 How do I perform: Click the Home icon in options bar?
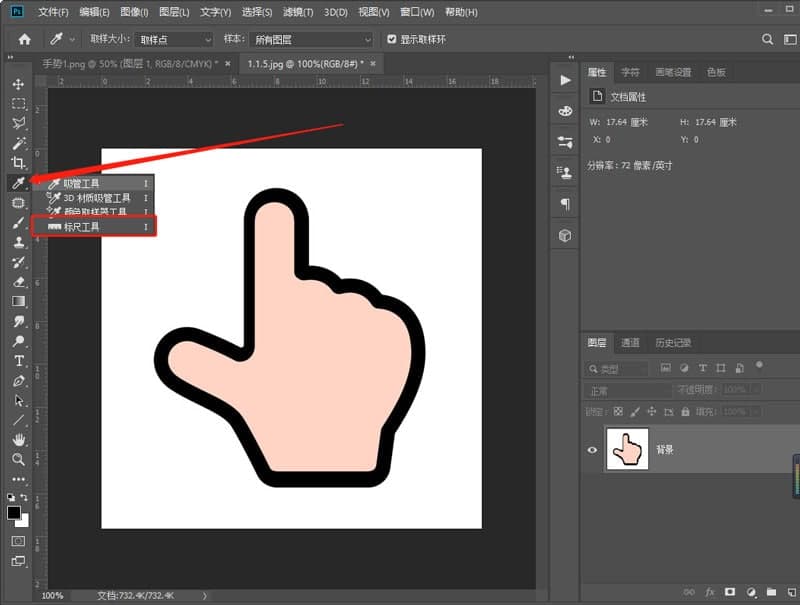click(x=24, y=39)
